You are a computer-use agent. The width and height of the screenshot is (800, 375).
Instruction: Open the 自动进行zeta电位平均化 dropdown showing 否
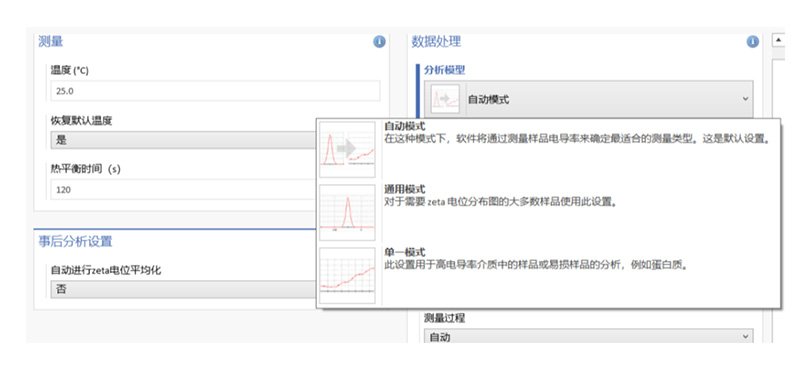point(184,289)
